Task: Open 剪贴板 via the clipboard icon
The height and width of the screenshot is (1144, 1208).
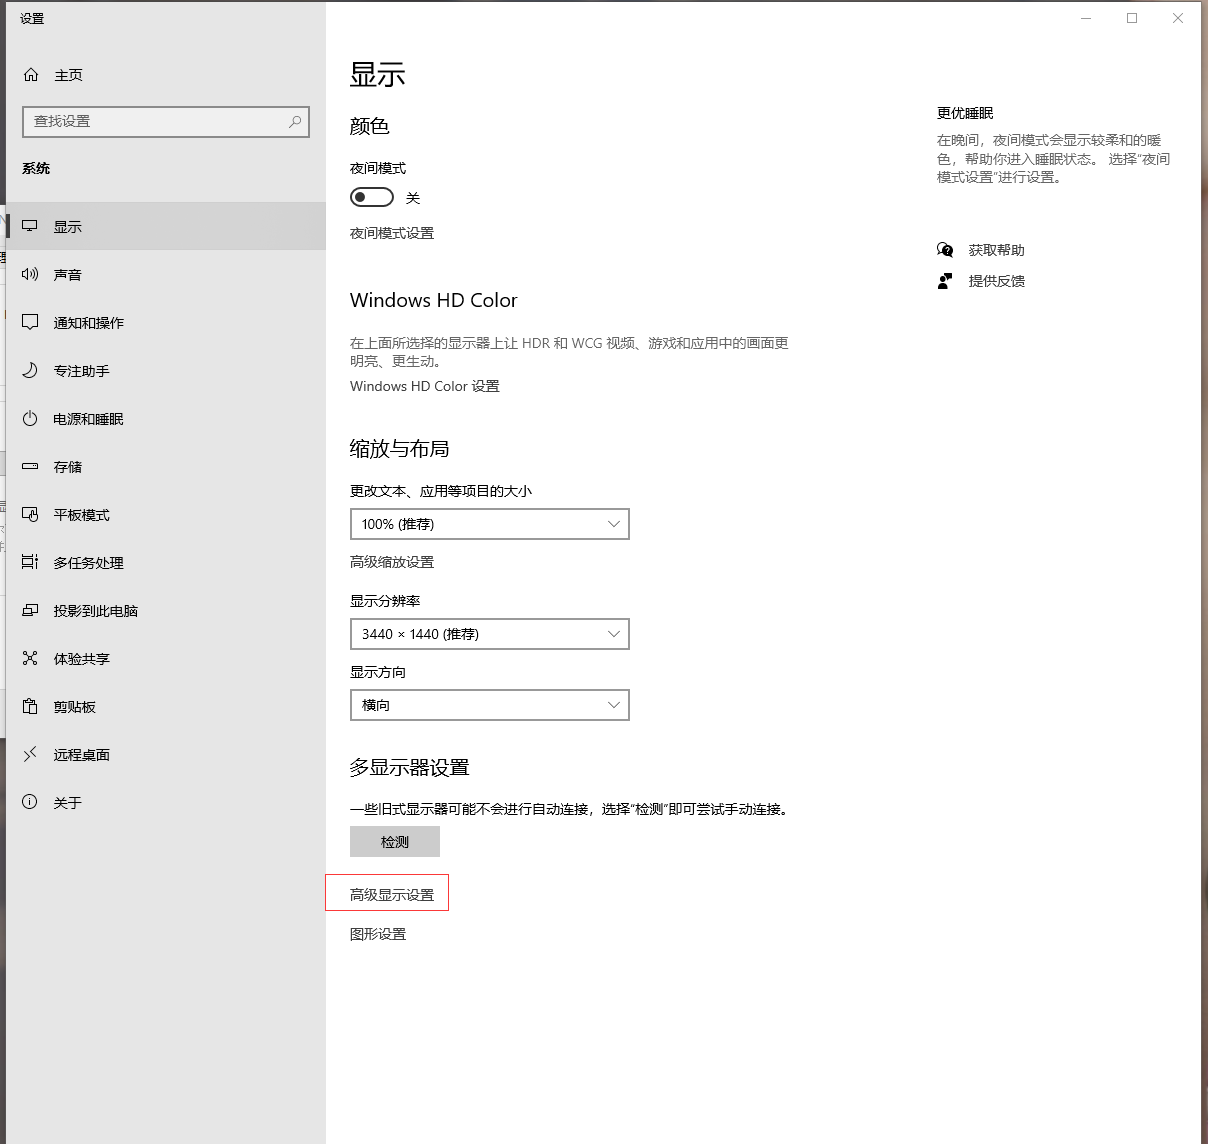Action: tap(30, 706)
